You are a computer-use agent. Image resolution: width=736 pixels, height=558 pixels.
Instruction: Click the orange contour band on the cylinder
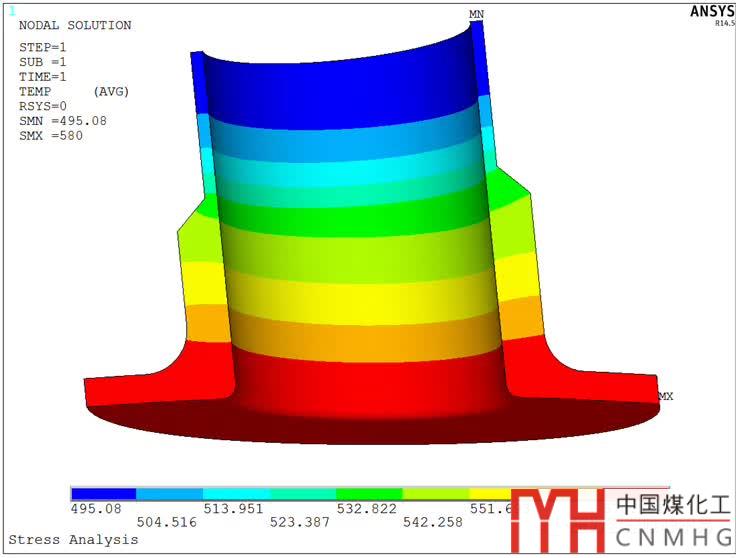366,342
